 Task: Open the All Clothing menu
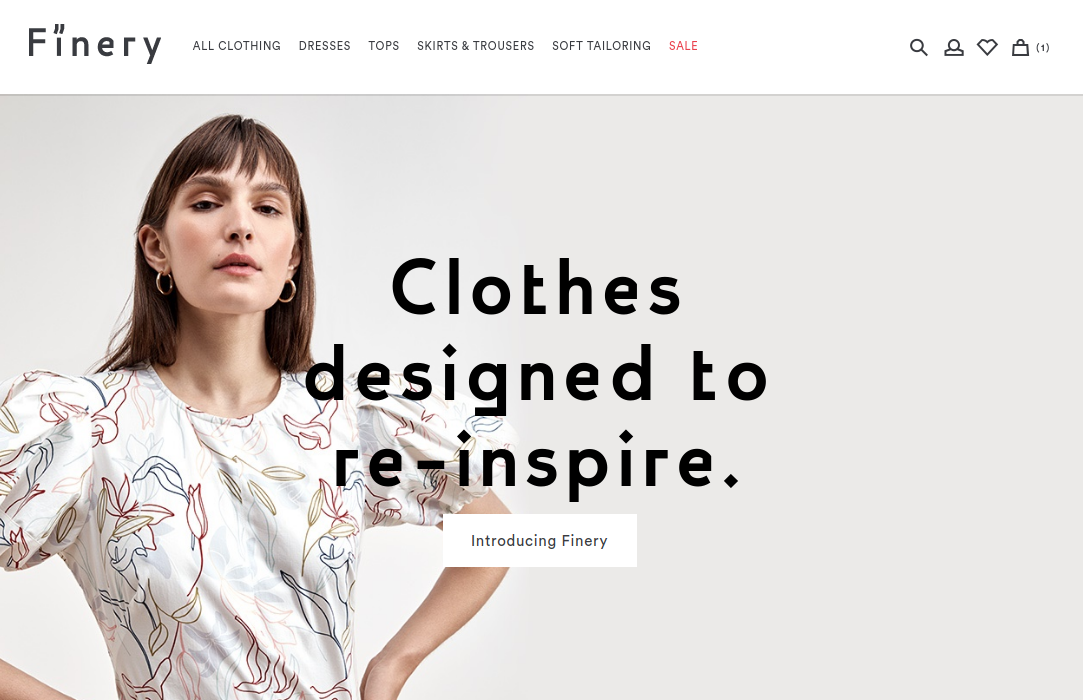click(x=236, y=46)
